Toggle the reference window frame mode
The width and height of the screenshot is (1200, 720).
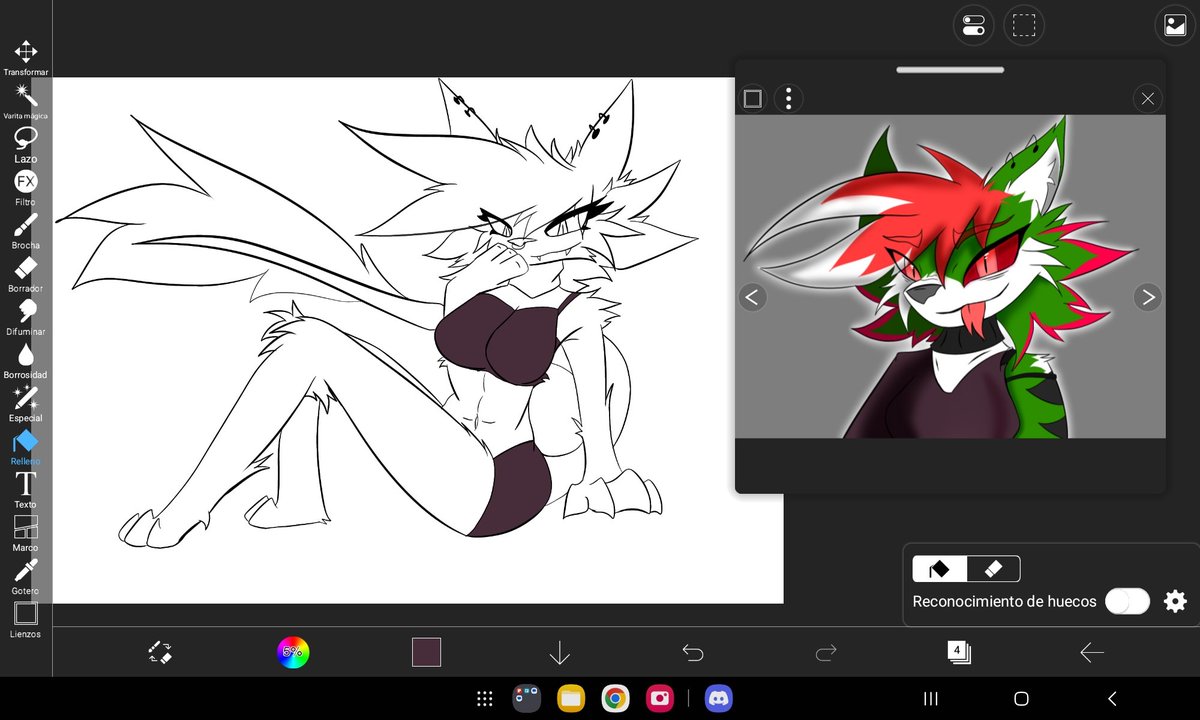752,98
